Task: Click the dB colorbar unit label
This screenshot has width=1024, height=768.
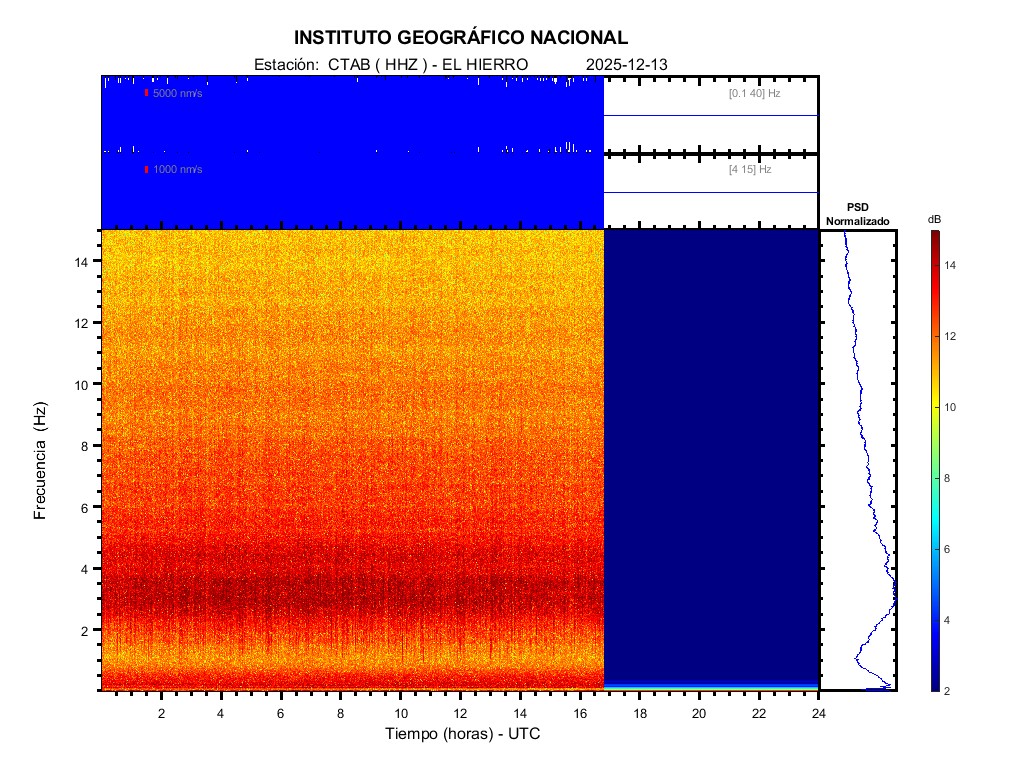Action: (x=934, y=219)
